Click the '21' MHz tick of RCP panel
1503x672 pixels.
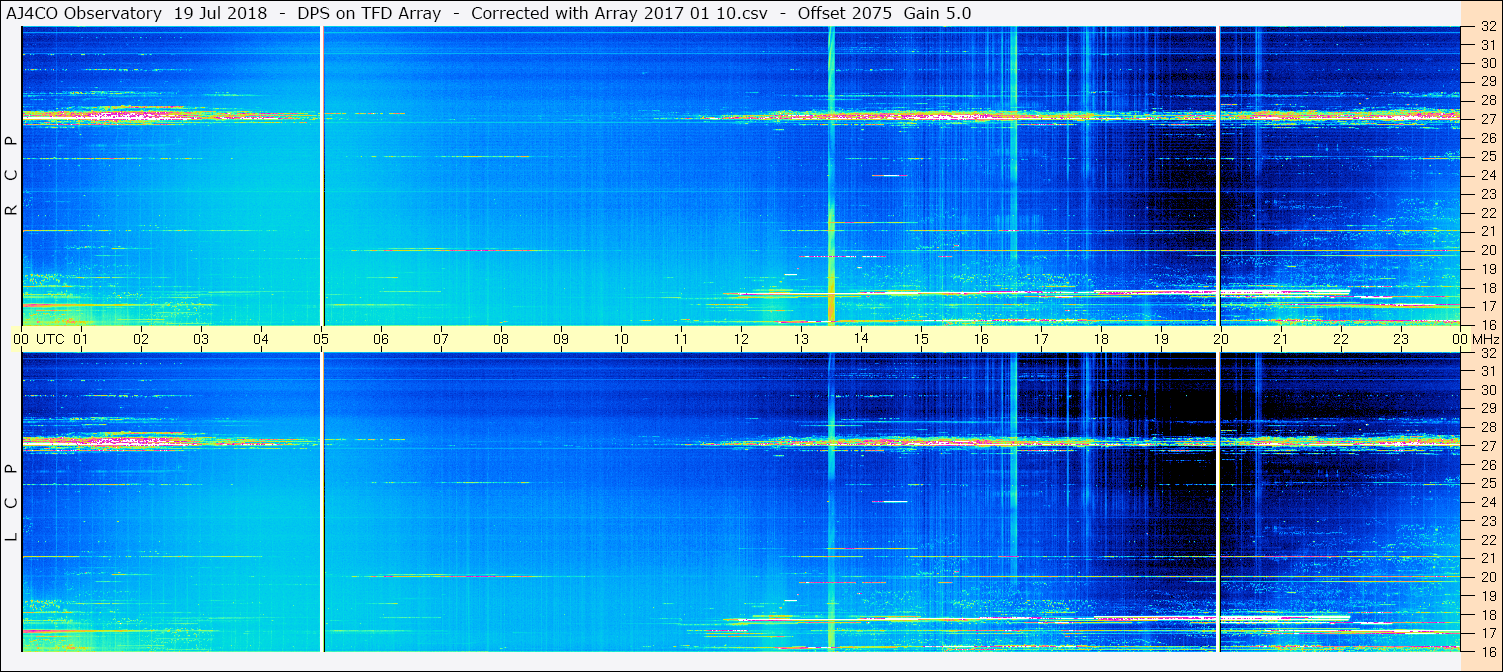click(x=1487, y=231)
